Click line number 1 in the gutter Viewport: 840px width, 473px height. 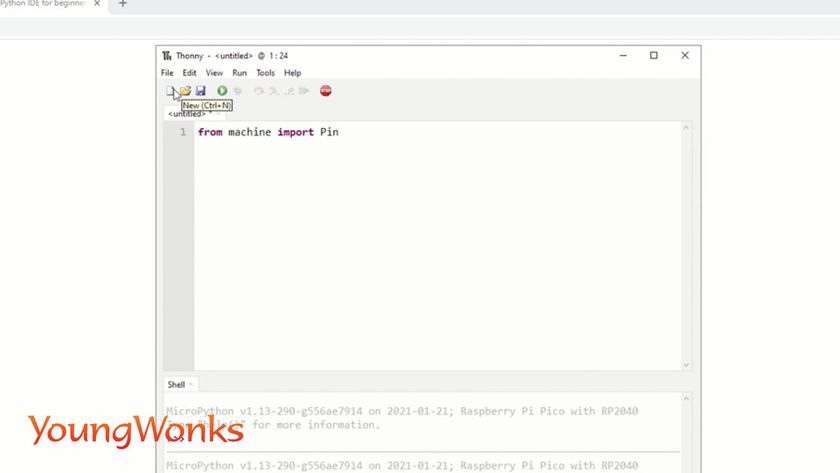183,132
